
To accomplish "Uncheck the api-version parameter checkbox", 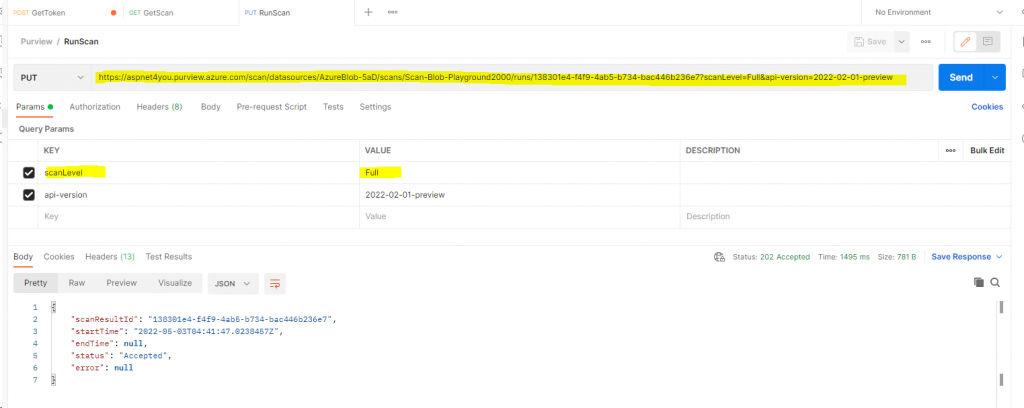I will 29,195.
